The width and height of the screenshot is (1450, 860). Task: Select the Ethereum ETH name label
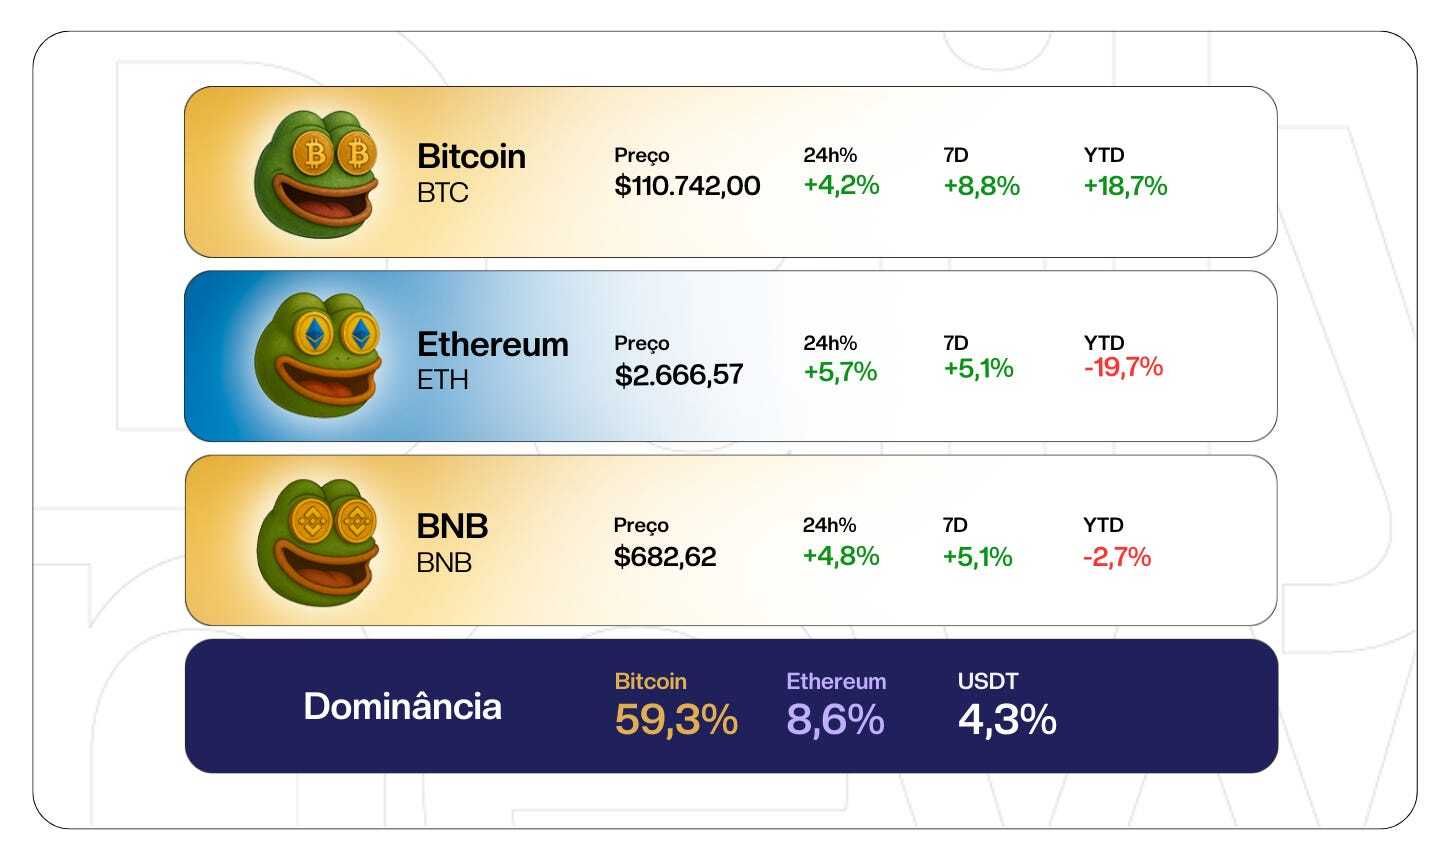click(x=492, y=360)
